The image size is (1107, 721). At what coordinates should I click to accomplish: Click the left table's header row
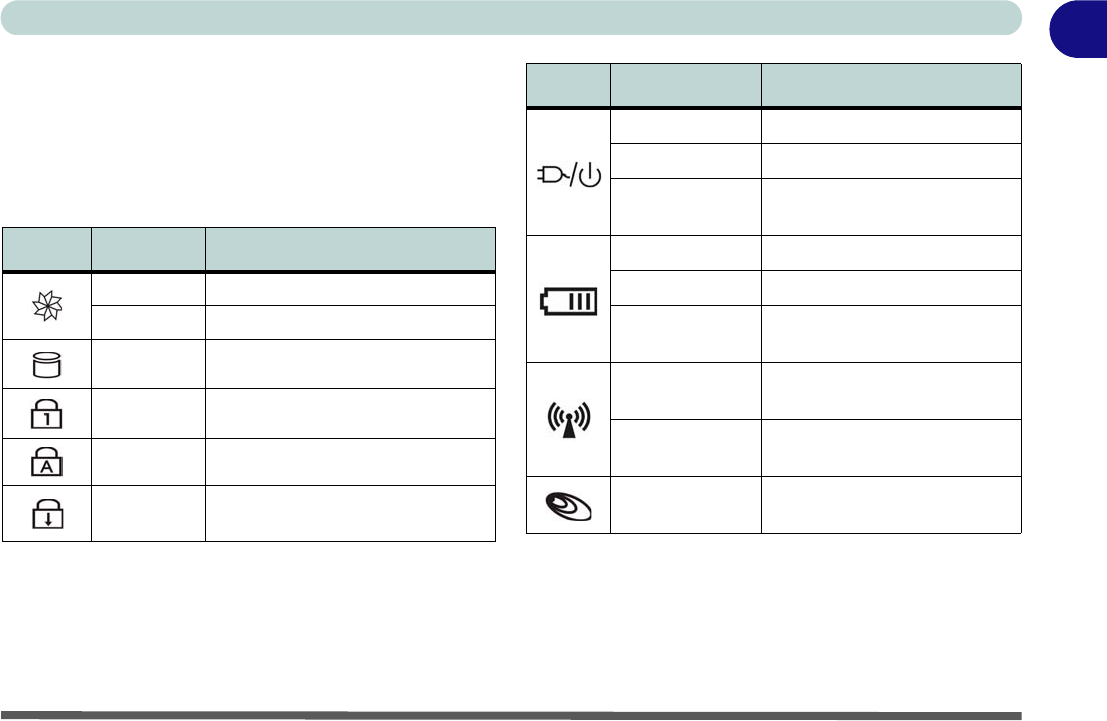(x=248, y=249)
